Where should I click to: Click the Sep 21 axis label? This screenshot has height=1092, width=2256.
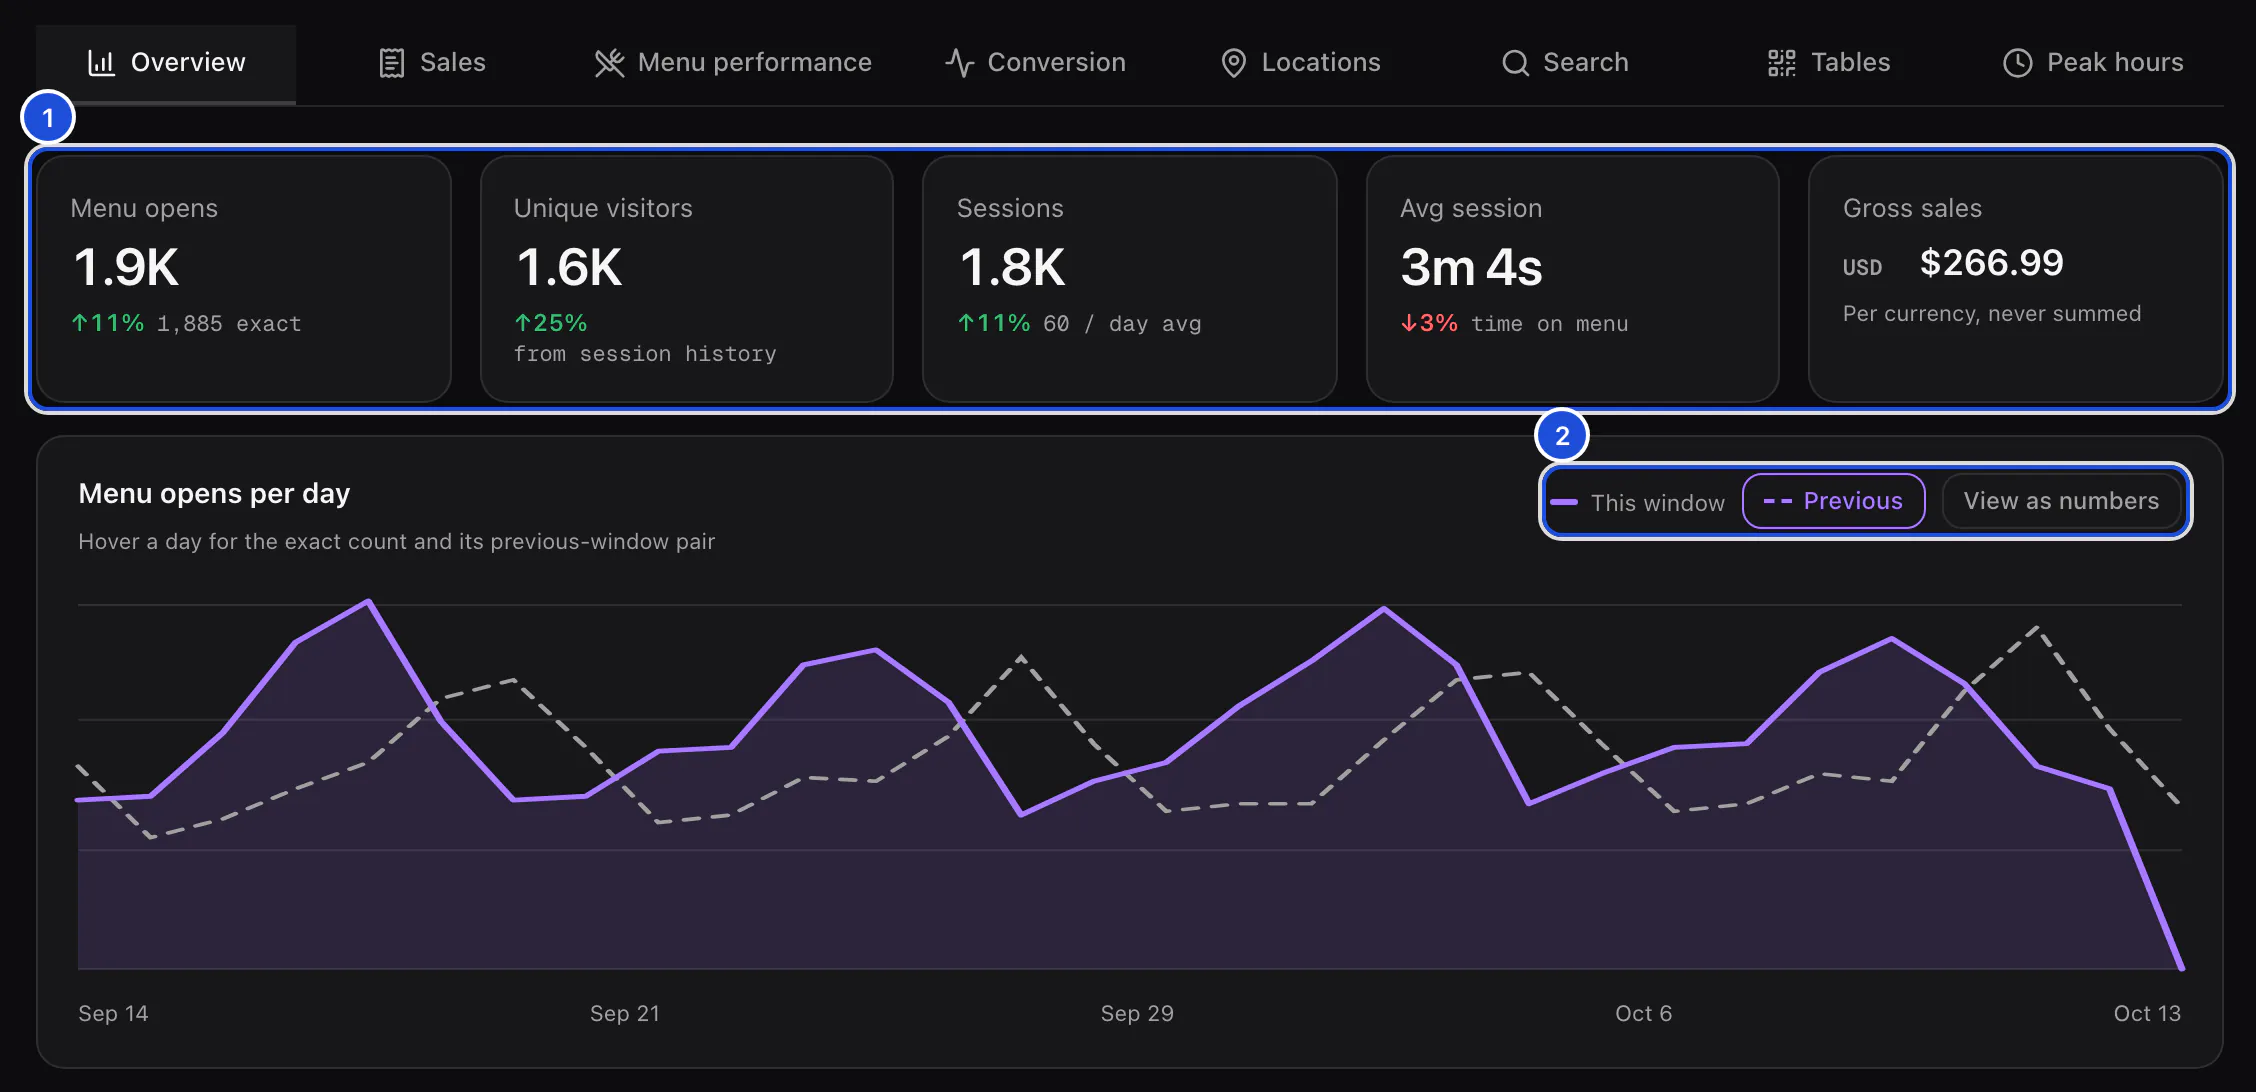[625, 1013]
